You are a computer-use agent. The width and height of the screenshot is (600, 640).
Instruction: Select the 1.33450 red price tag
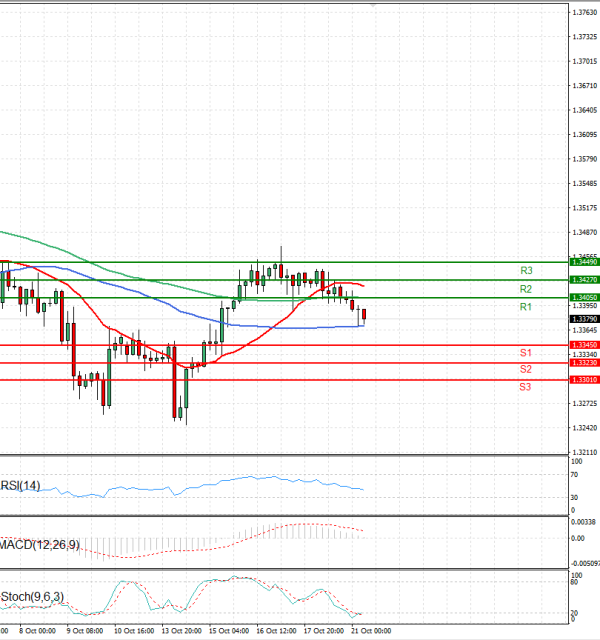click(584, 345)
